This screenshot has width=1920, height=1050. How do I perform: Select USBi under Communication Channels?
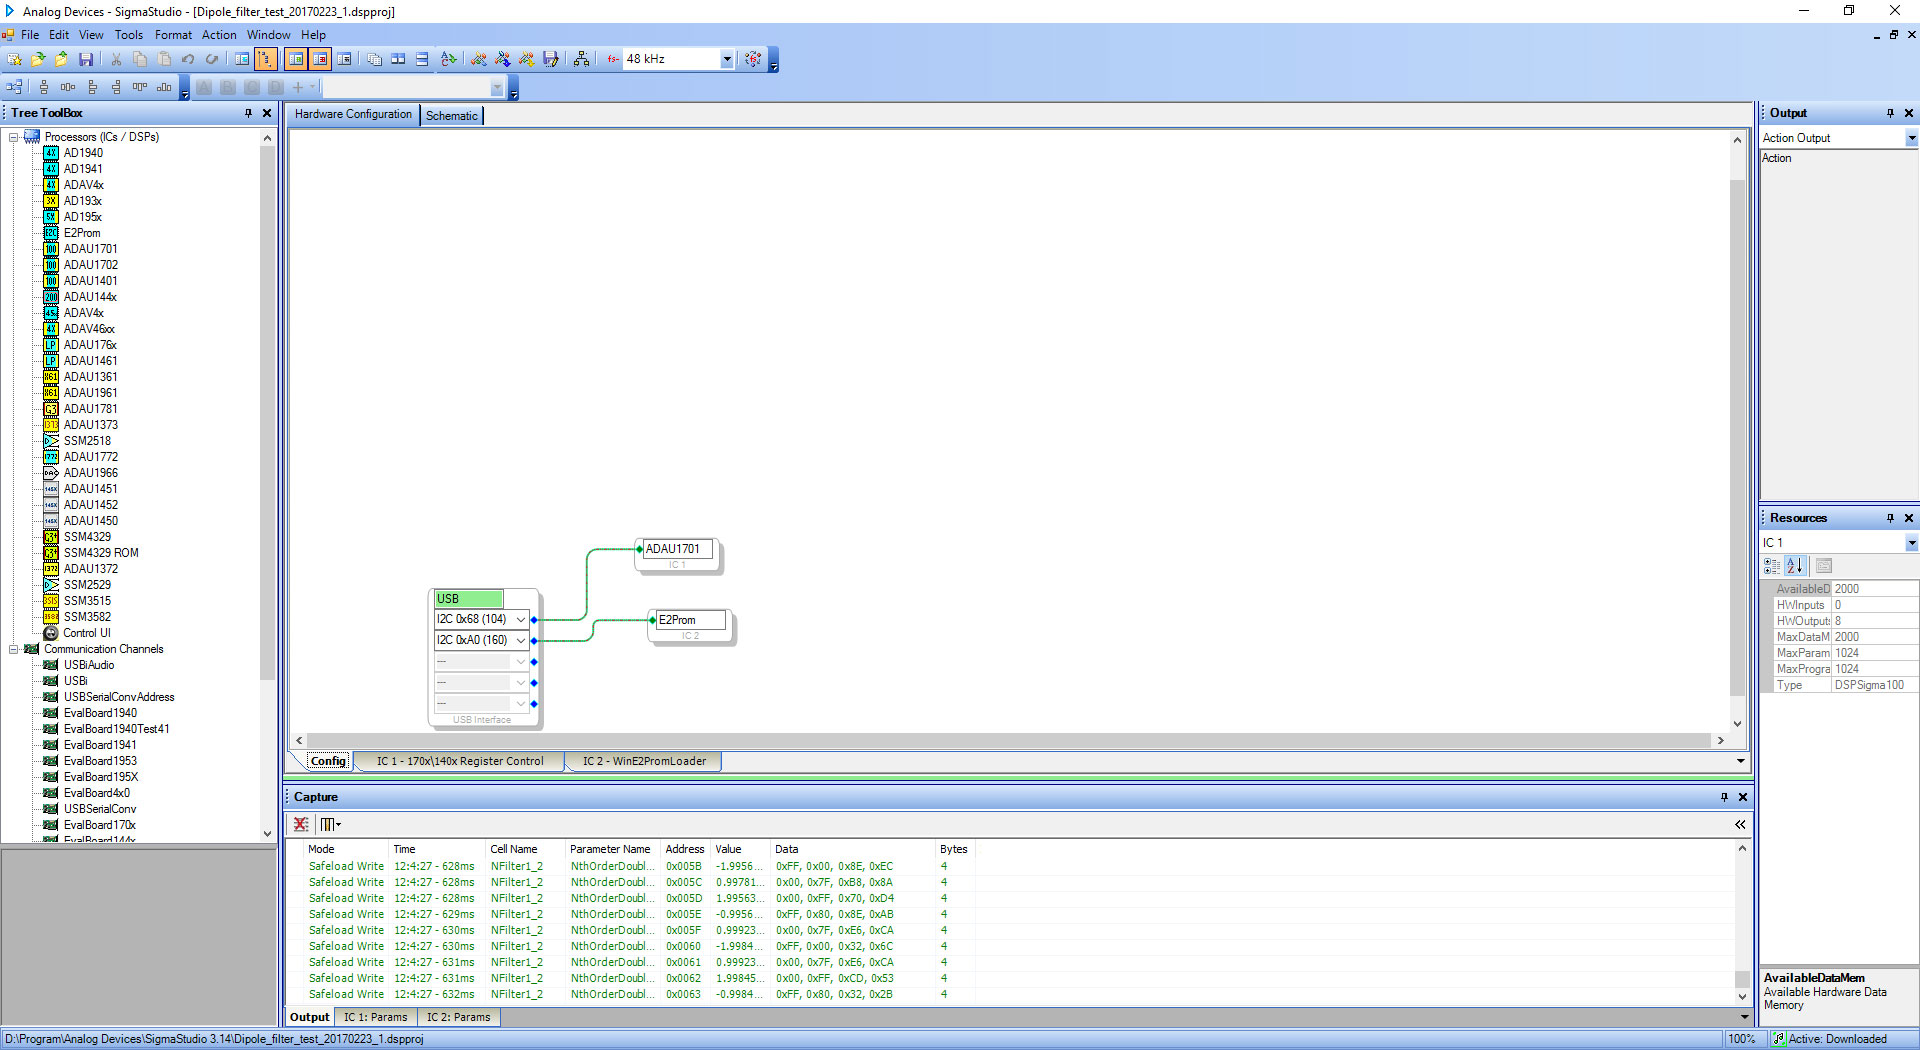(75, 681)
